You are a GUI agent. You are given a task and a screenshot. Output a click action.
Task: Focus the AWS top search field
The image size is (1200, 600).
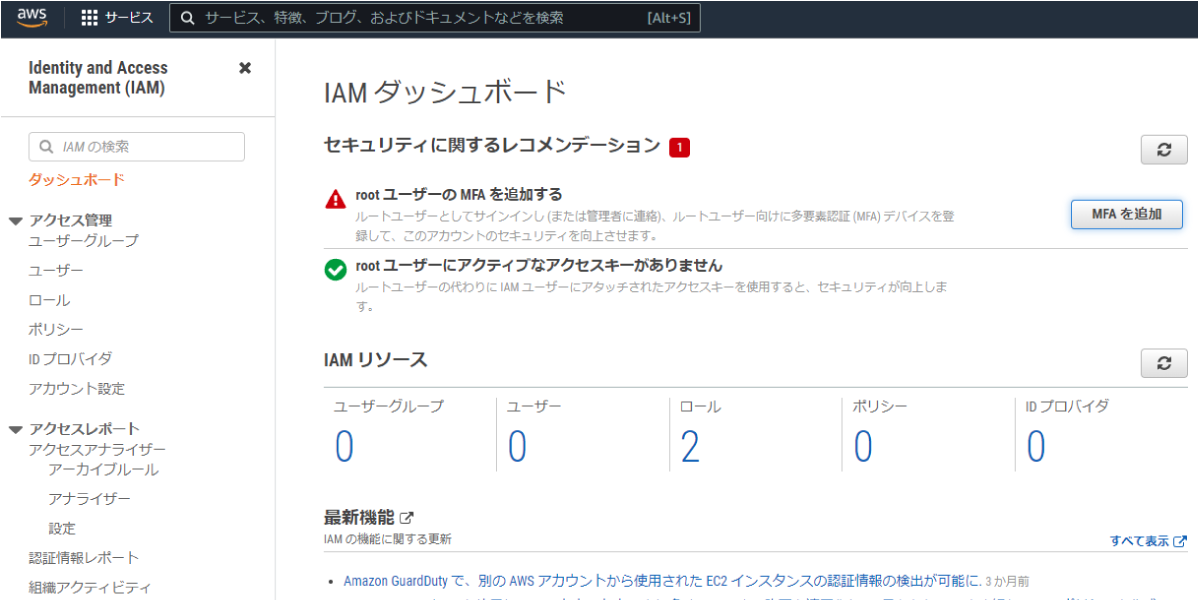click(x=435, y=18)
